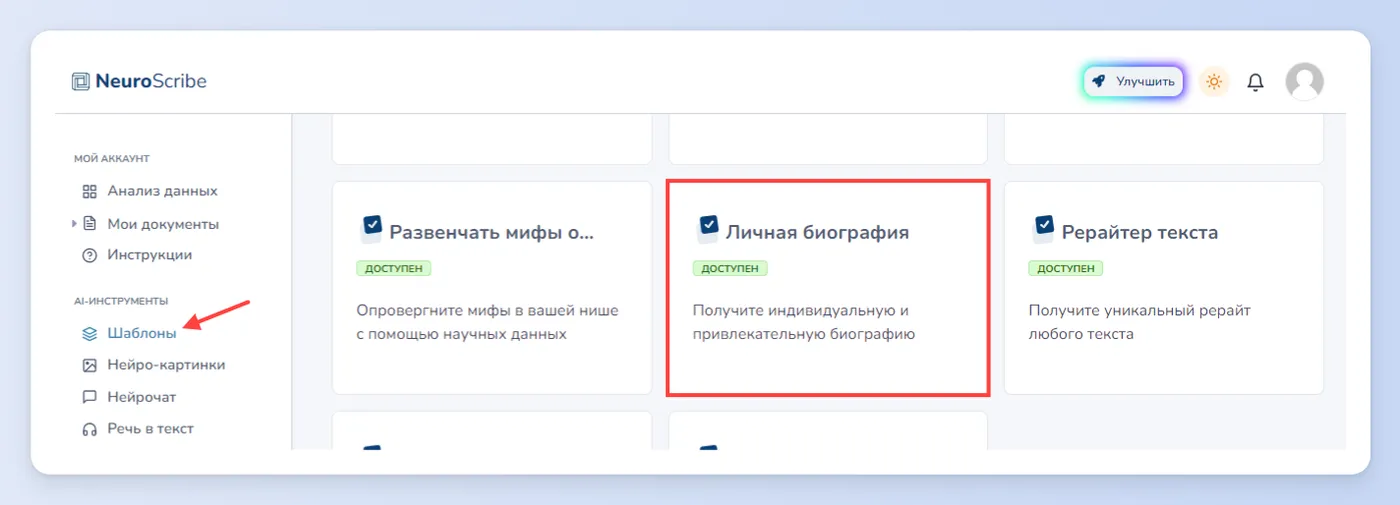Open Нейро-картинки tool
The image size is (1400, 505).
point(166,365)
